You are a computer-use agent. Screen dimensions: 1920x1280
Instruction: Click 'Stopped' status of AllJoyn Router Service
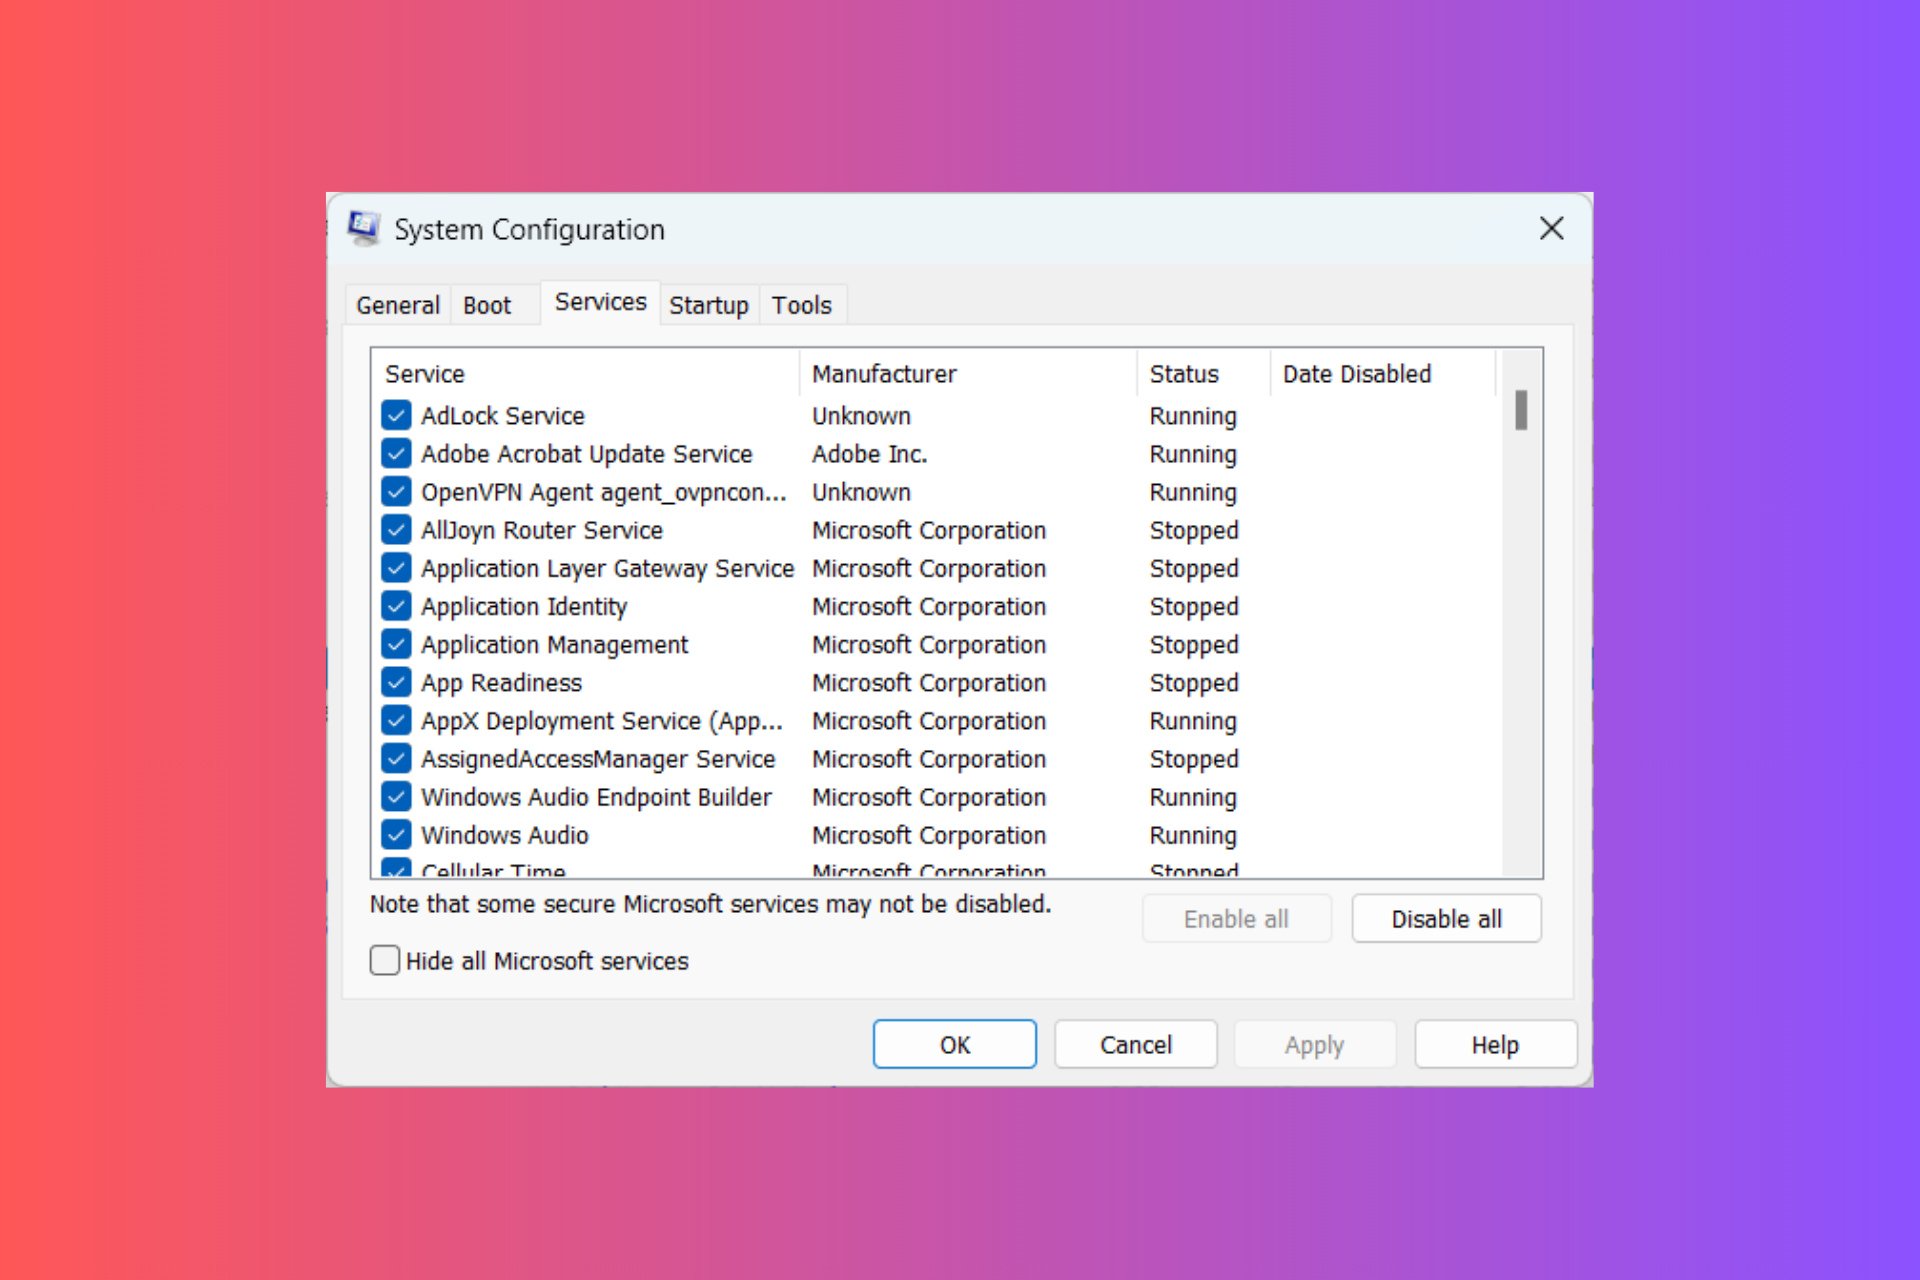1194,531
